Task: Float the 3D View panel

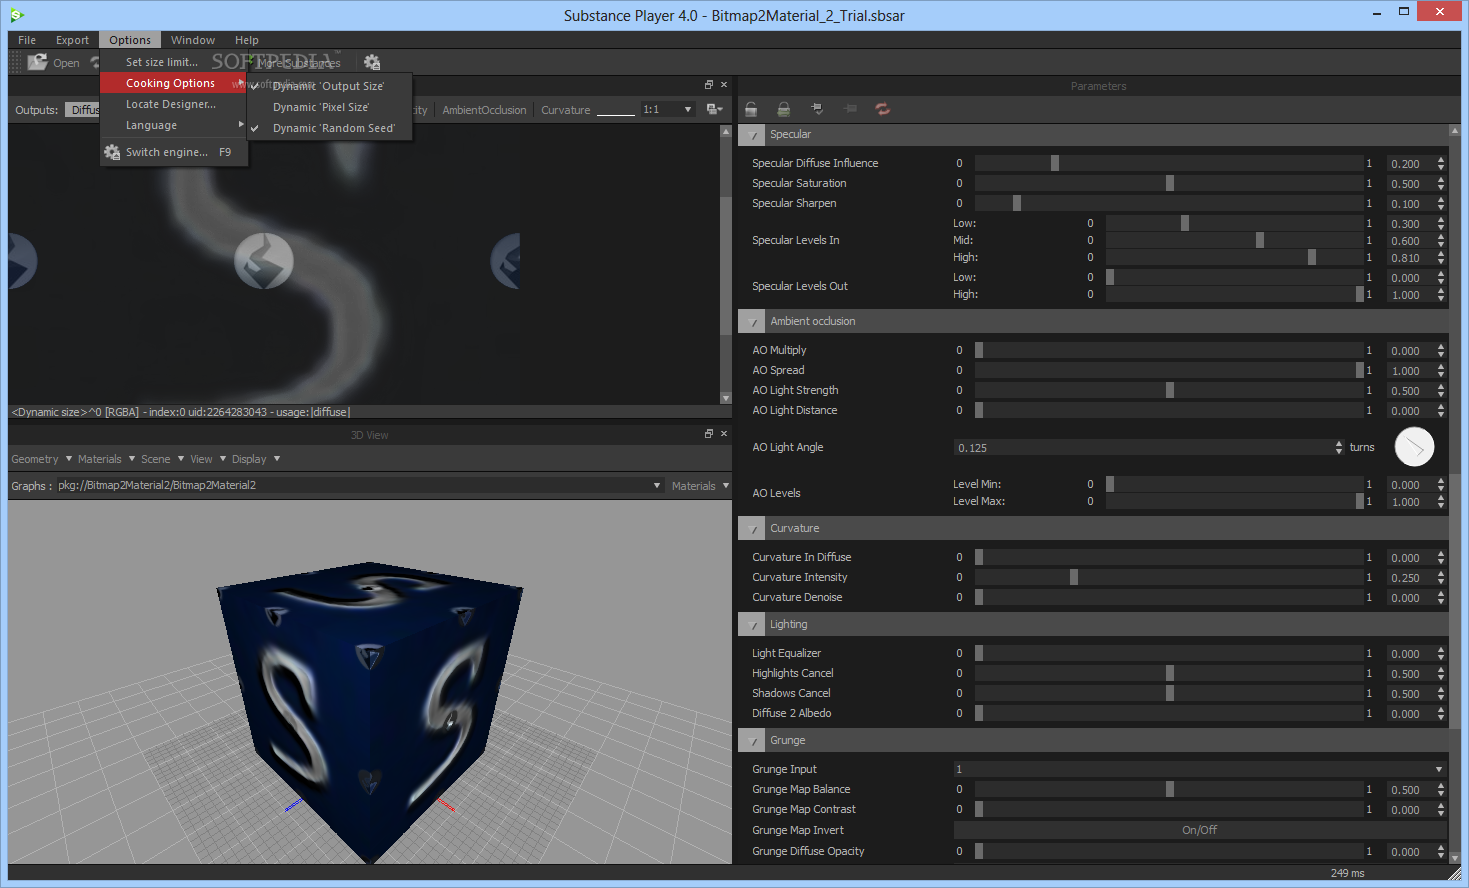Action: [x=709, y=434]
